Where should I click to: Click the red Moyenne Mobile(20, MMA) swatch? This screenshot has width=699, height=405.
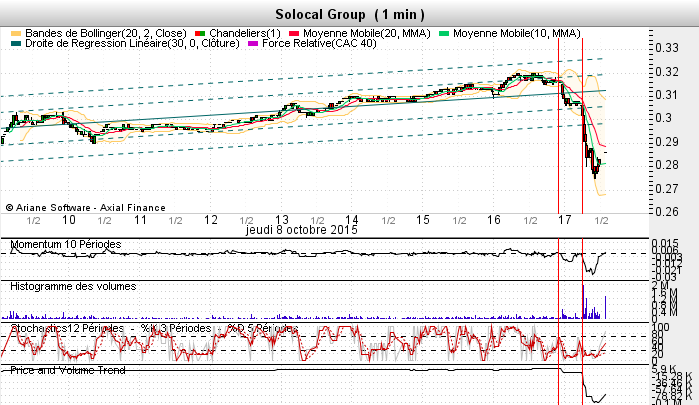(294, 34)
